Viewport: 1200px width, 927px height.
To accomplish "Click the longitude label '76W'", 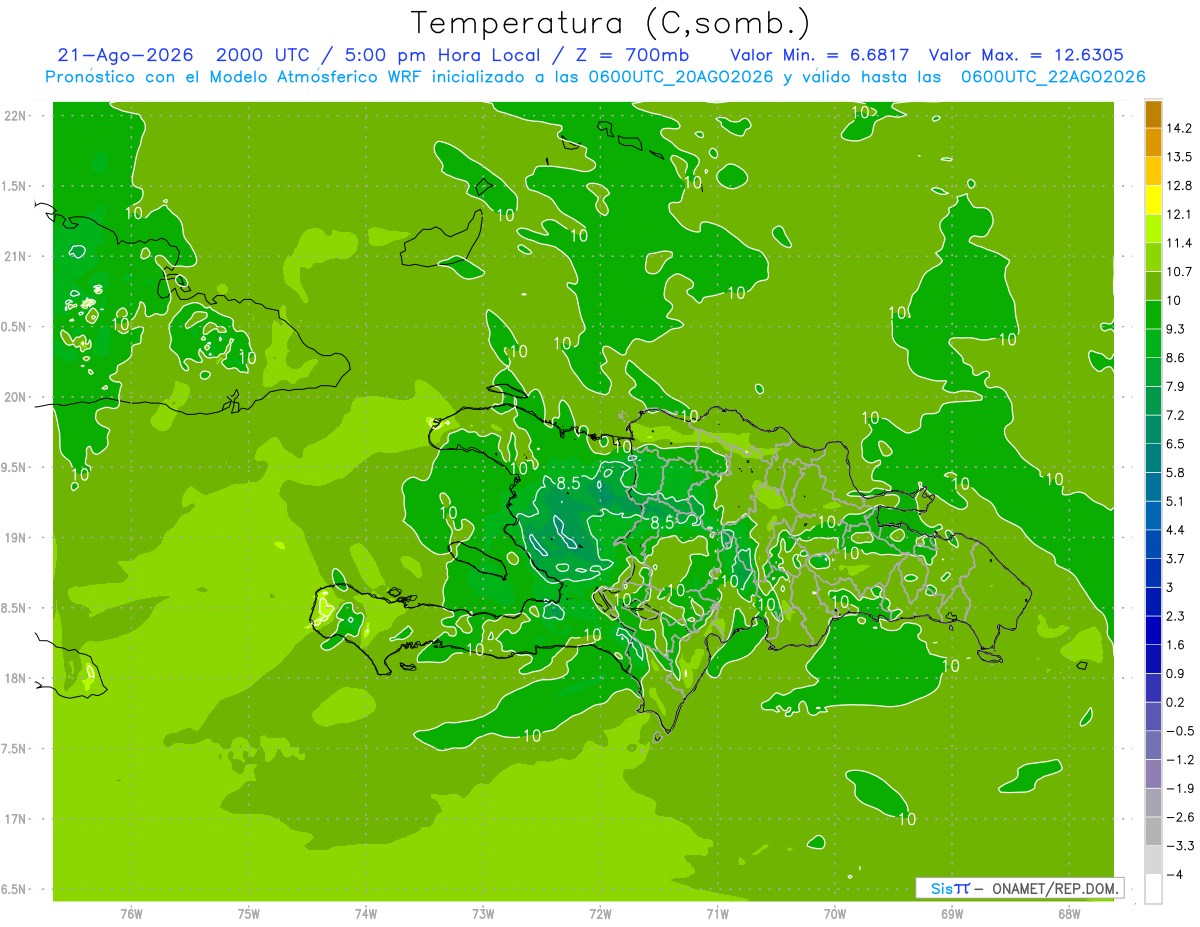I will 131,912.
